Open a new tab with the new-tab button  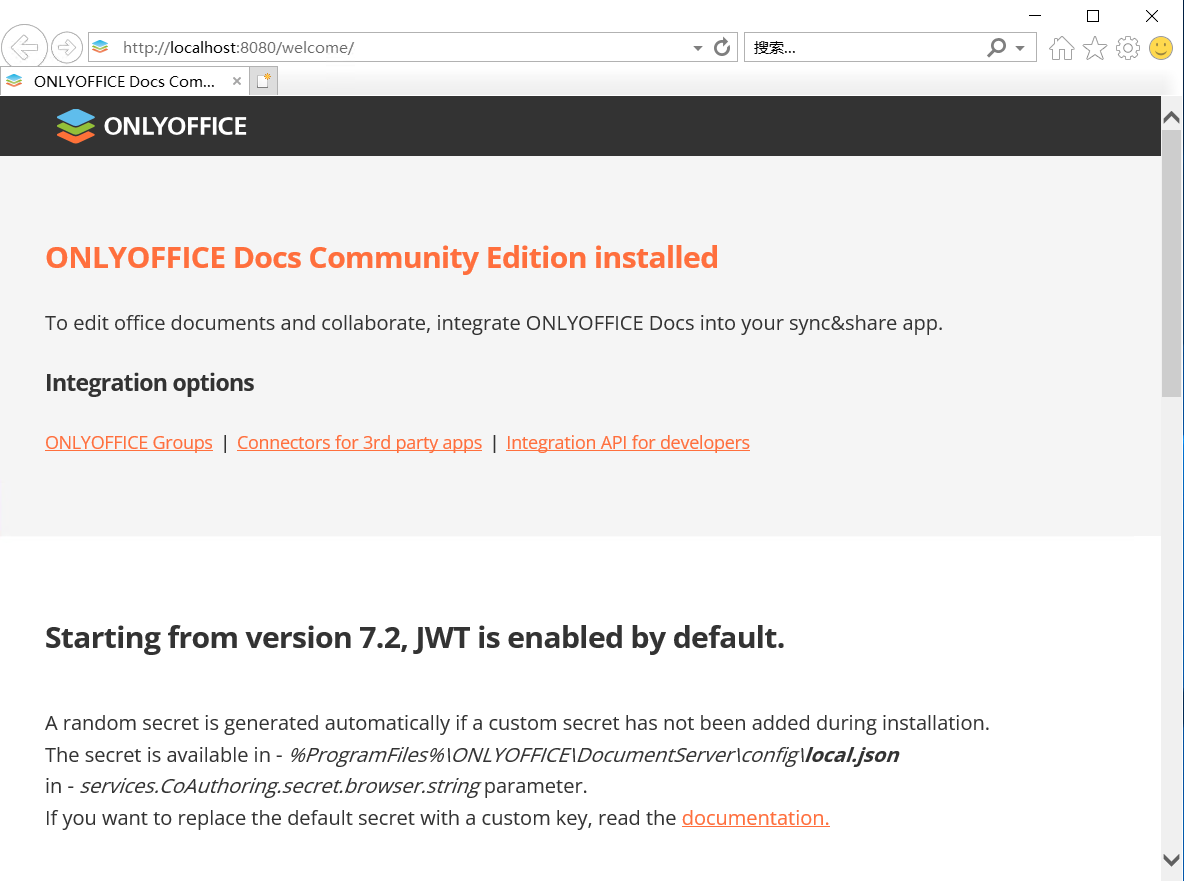263,81
